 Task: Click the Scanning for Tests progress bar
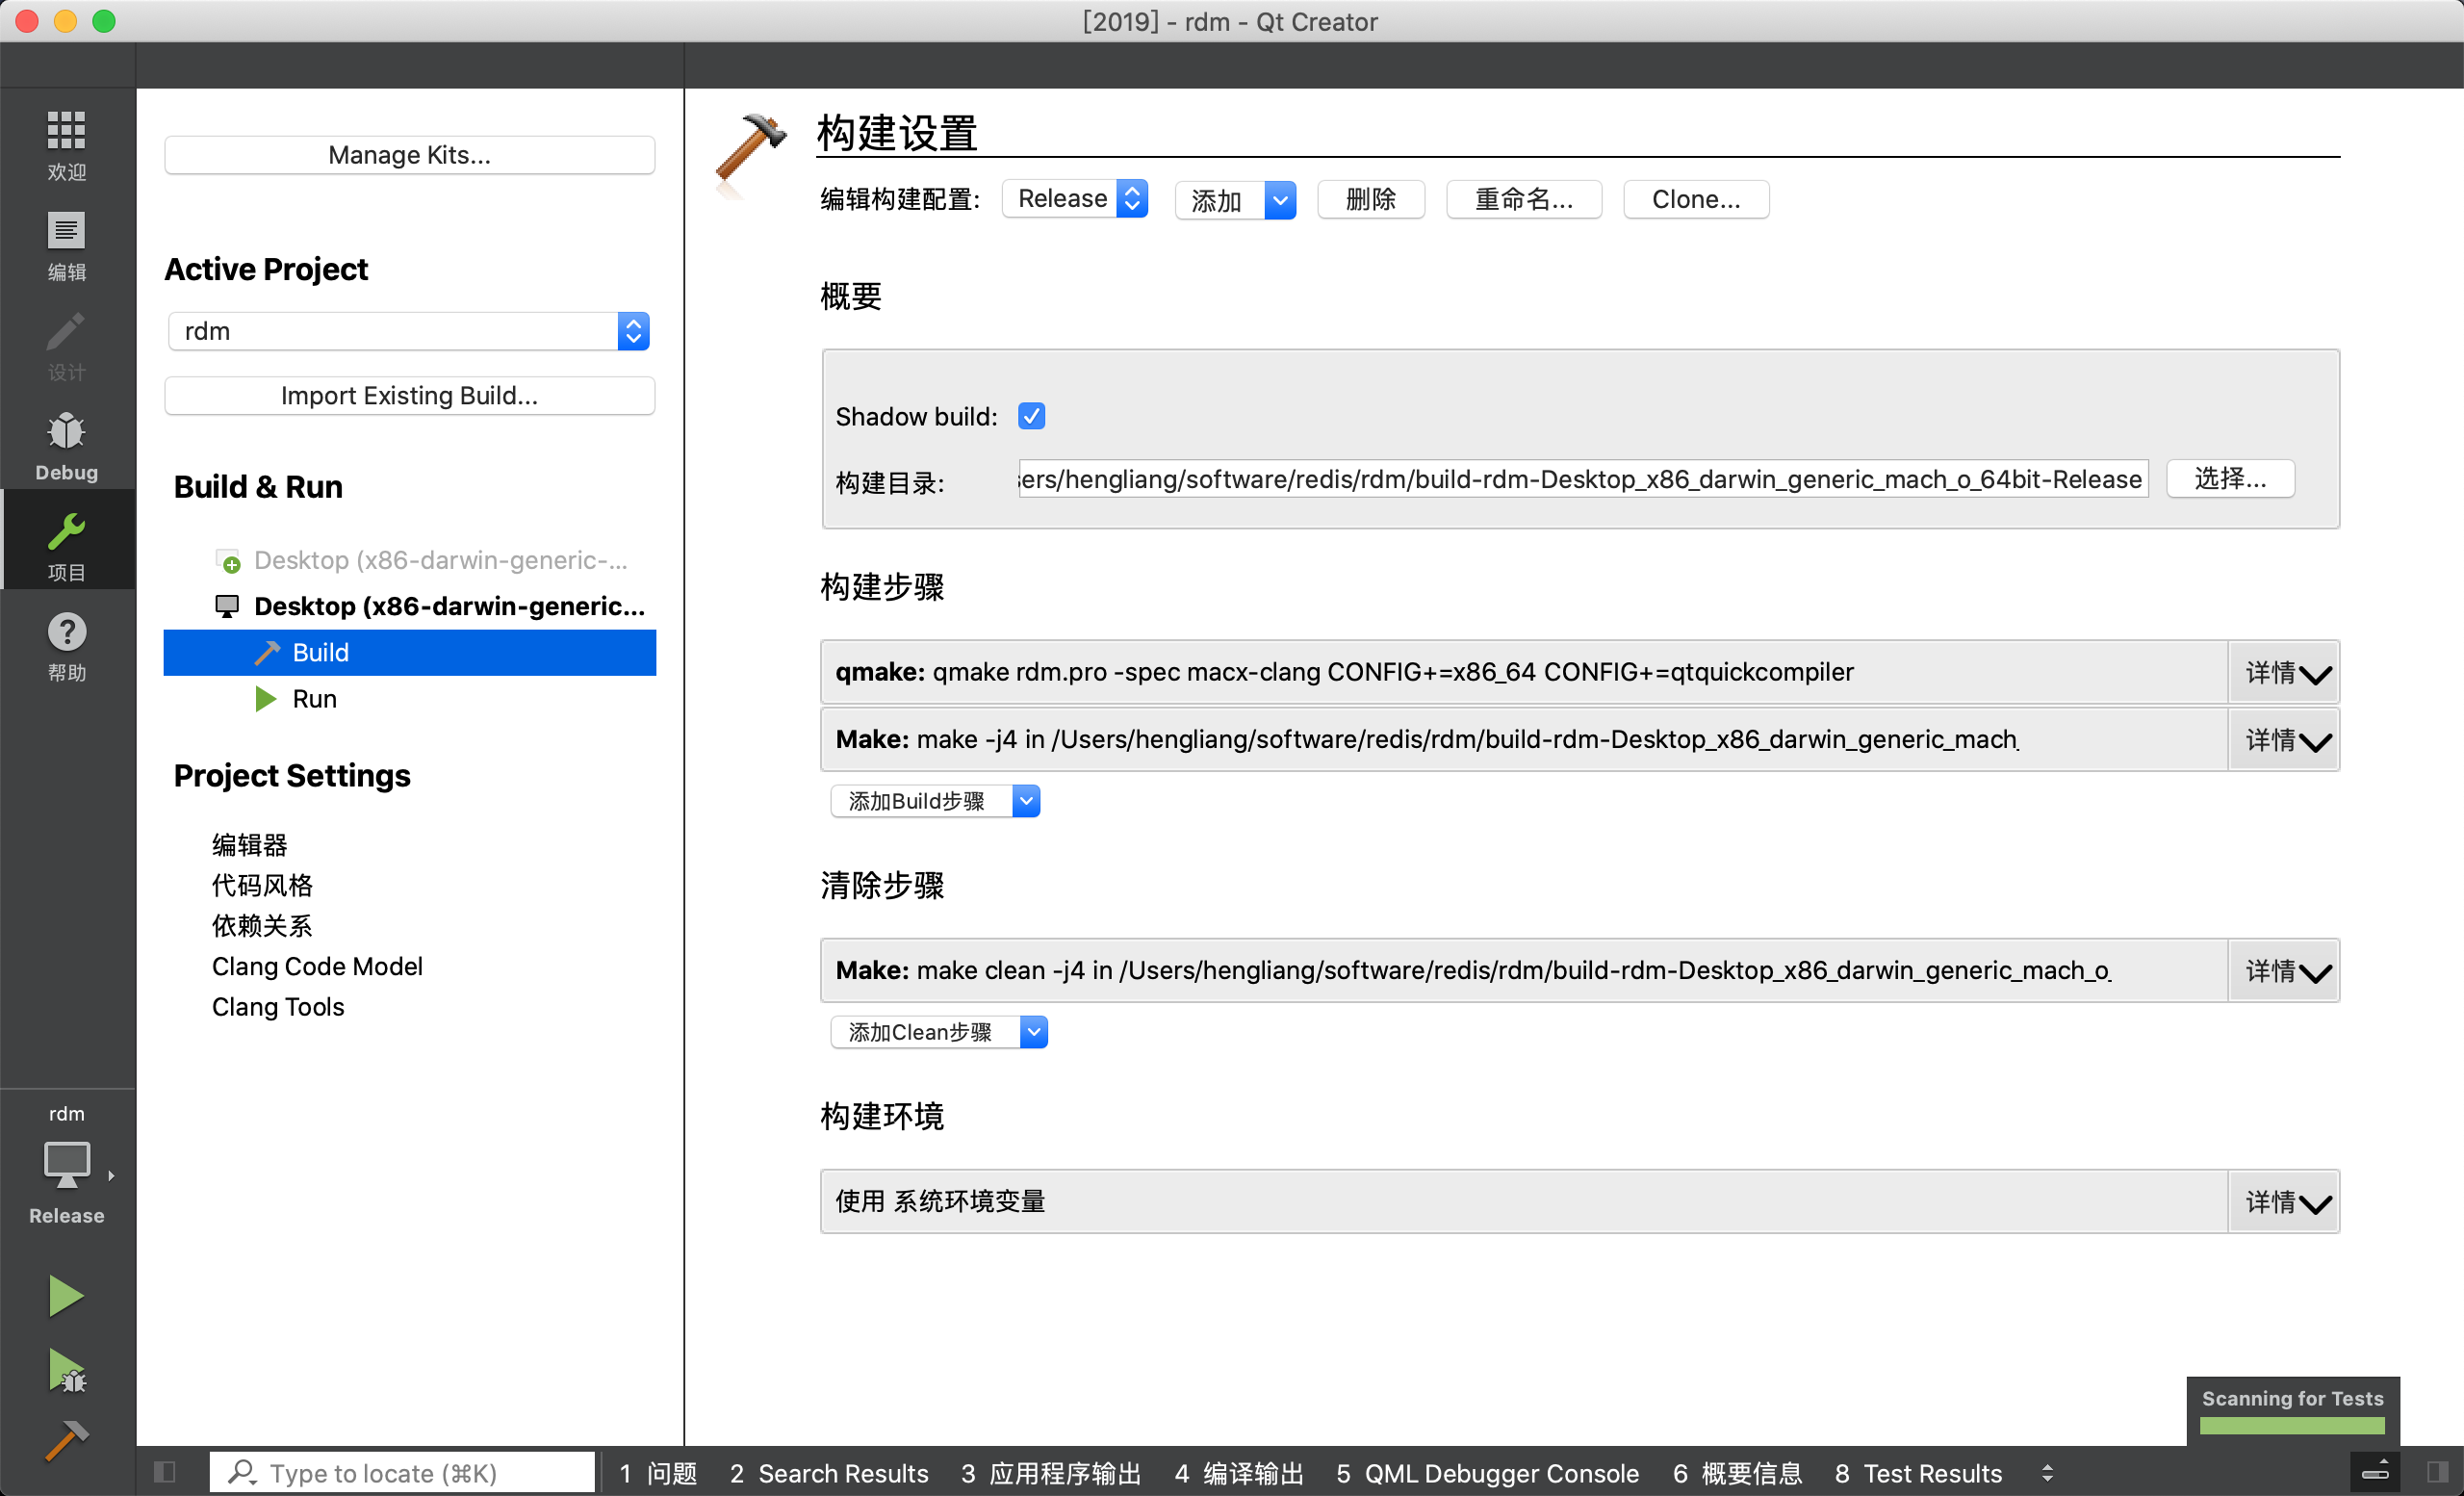[2292, 1426]
